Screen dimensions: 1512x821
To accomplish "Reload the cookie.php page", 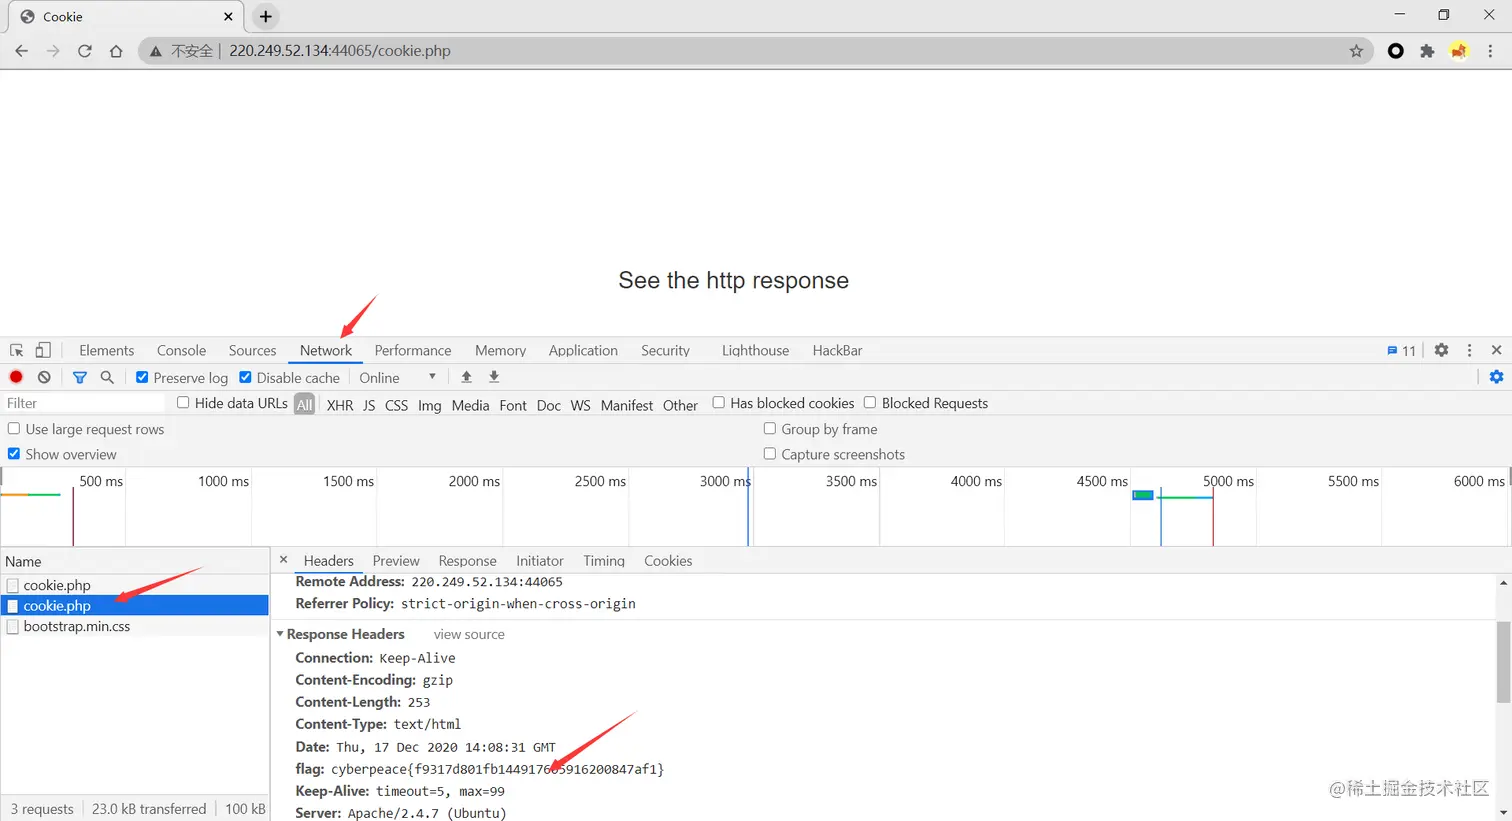I will (85, 51).
